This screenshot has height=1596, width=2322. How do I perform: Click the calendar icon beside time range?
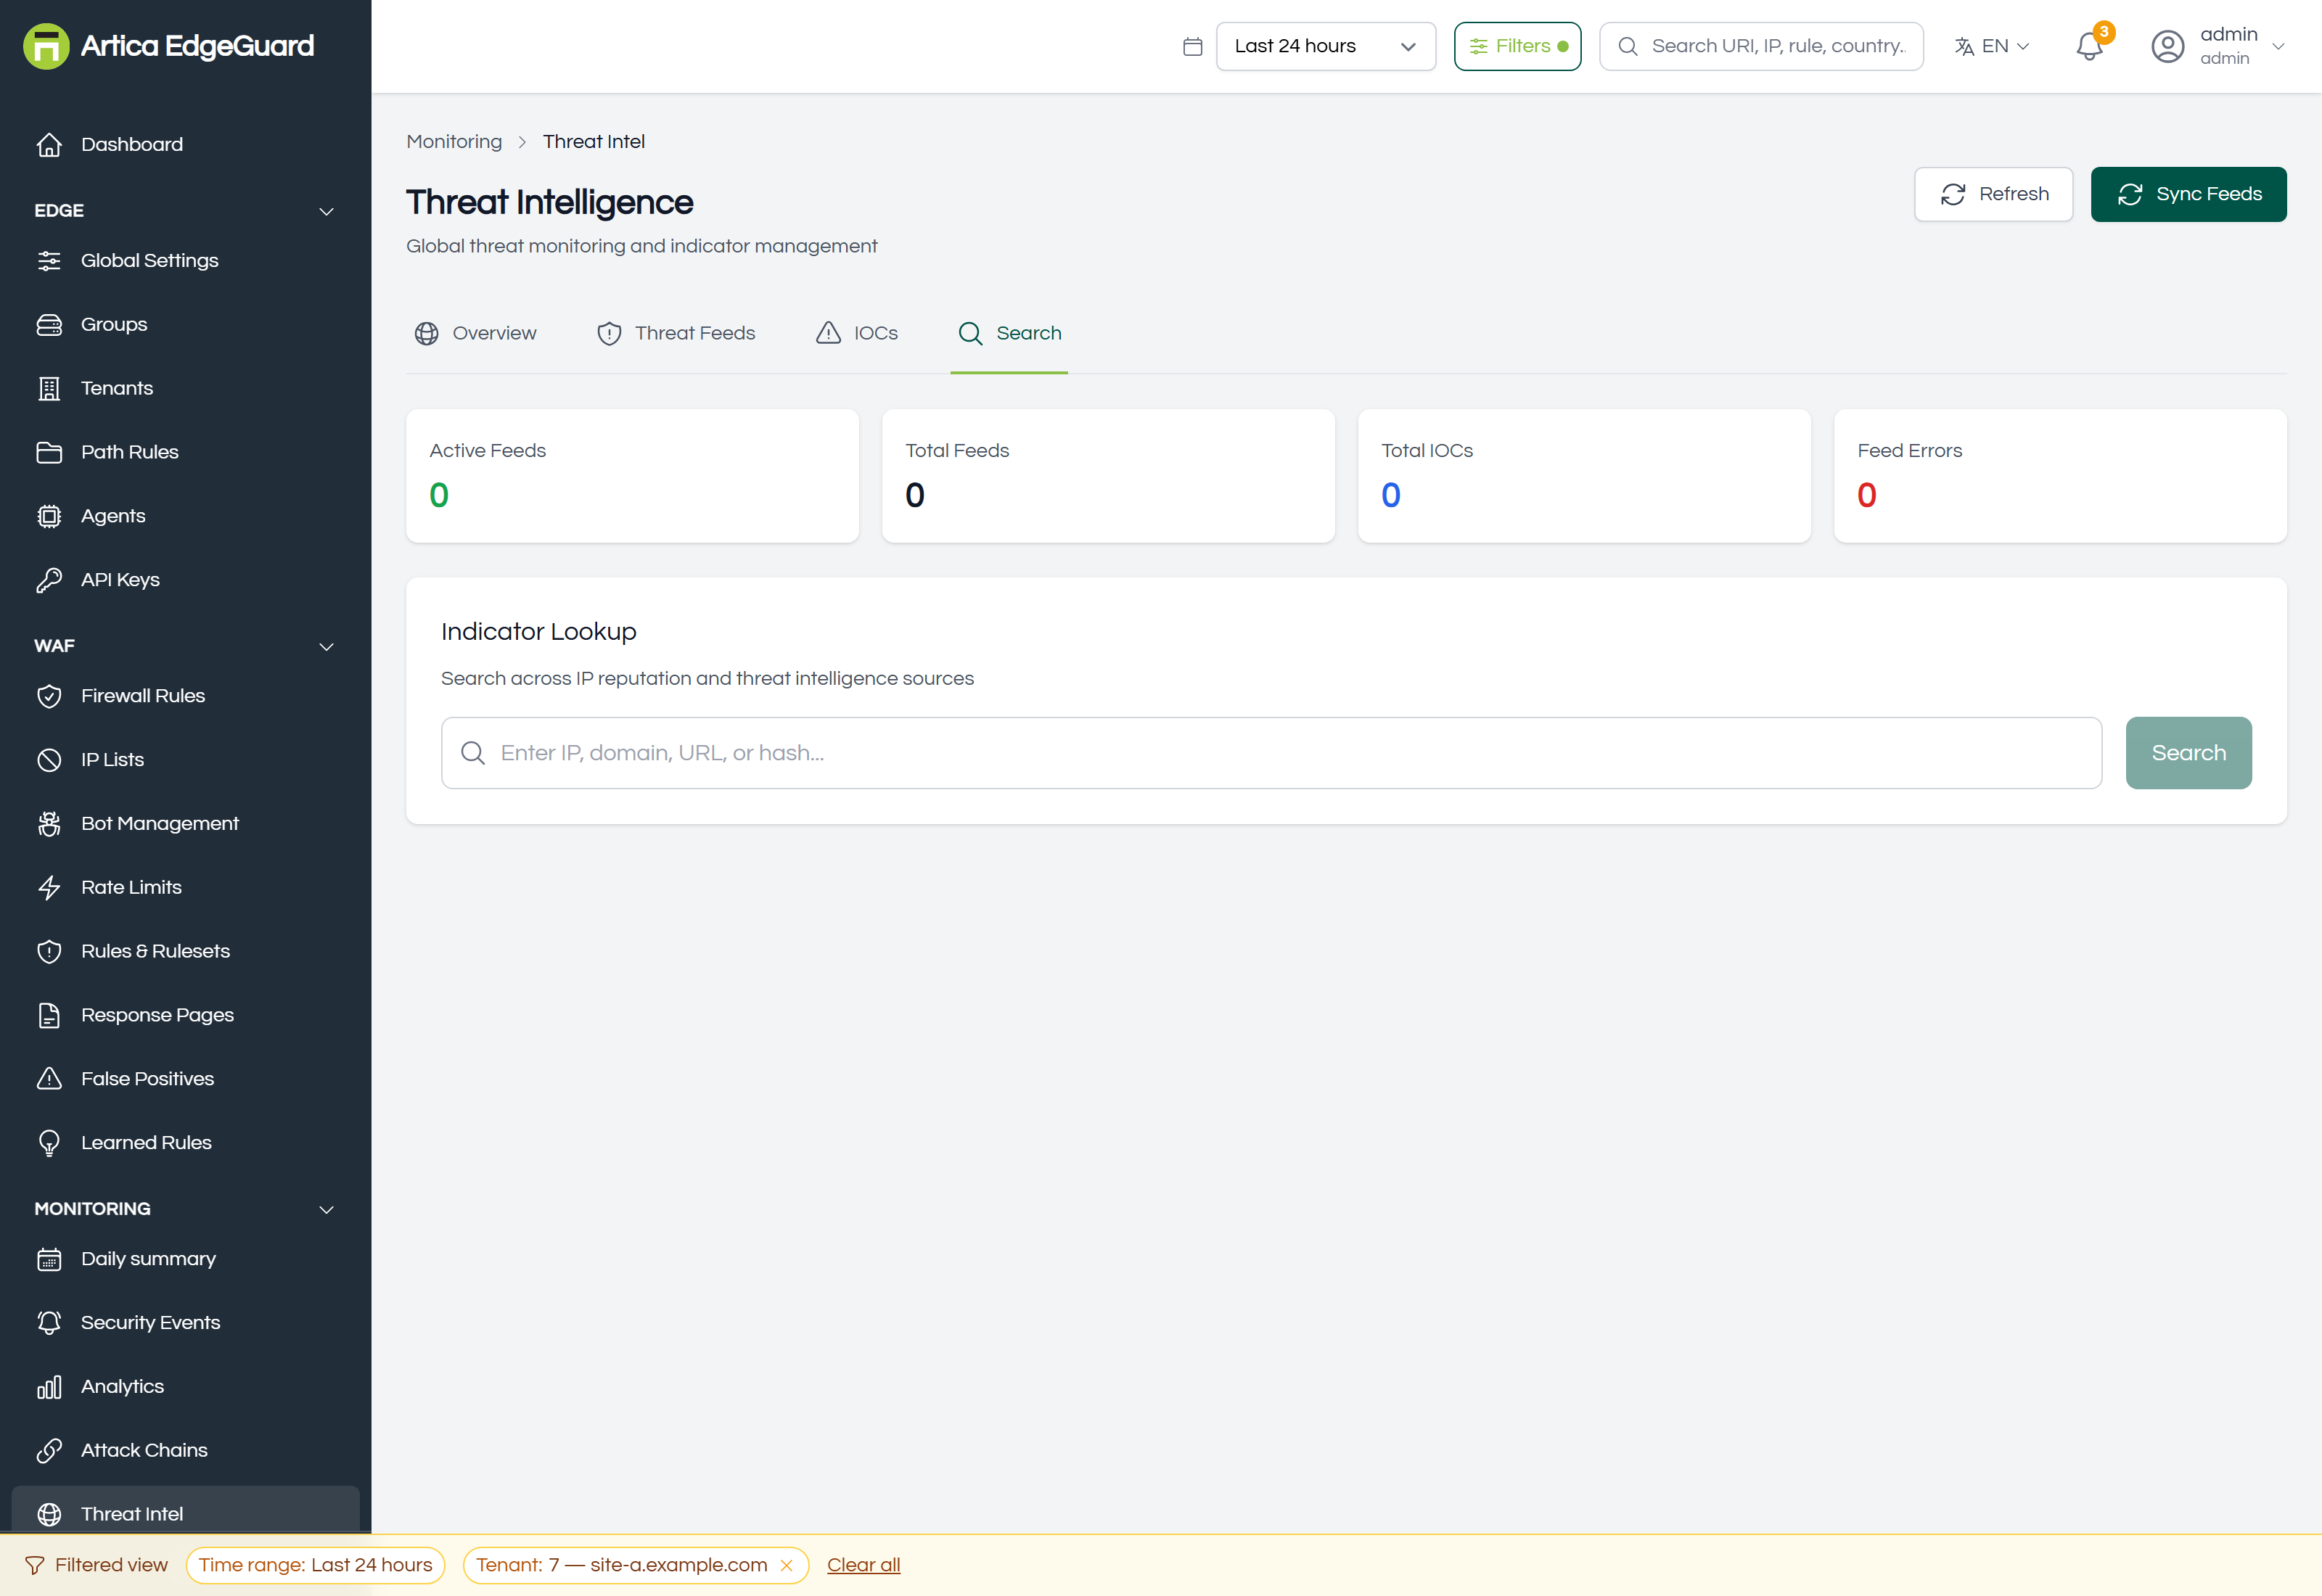1192,46
